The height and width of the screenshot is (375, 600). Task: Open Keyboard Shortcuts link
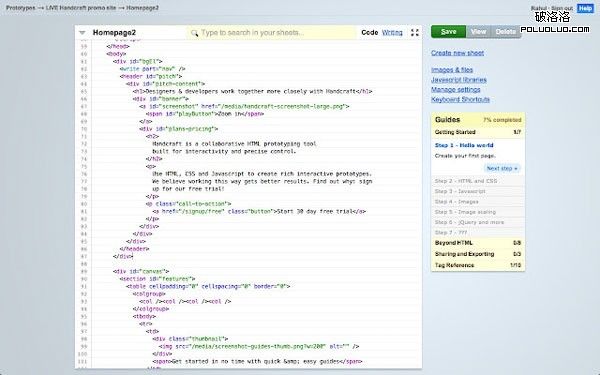[x=460, y=99]
